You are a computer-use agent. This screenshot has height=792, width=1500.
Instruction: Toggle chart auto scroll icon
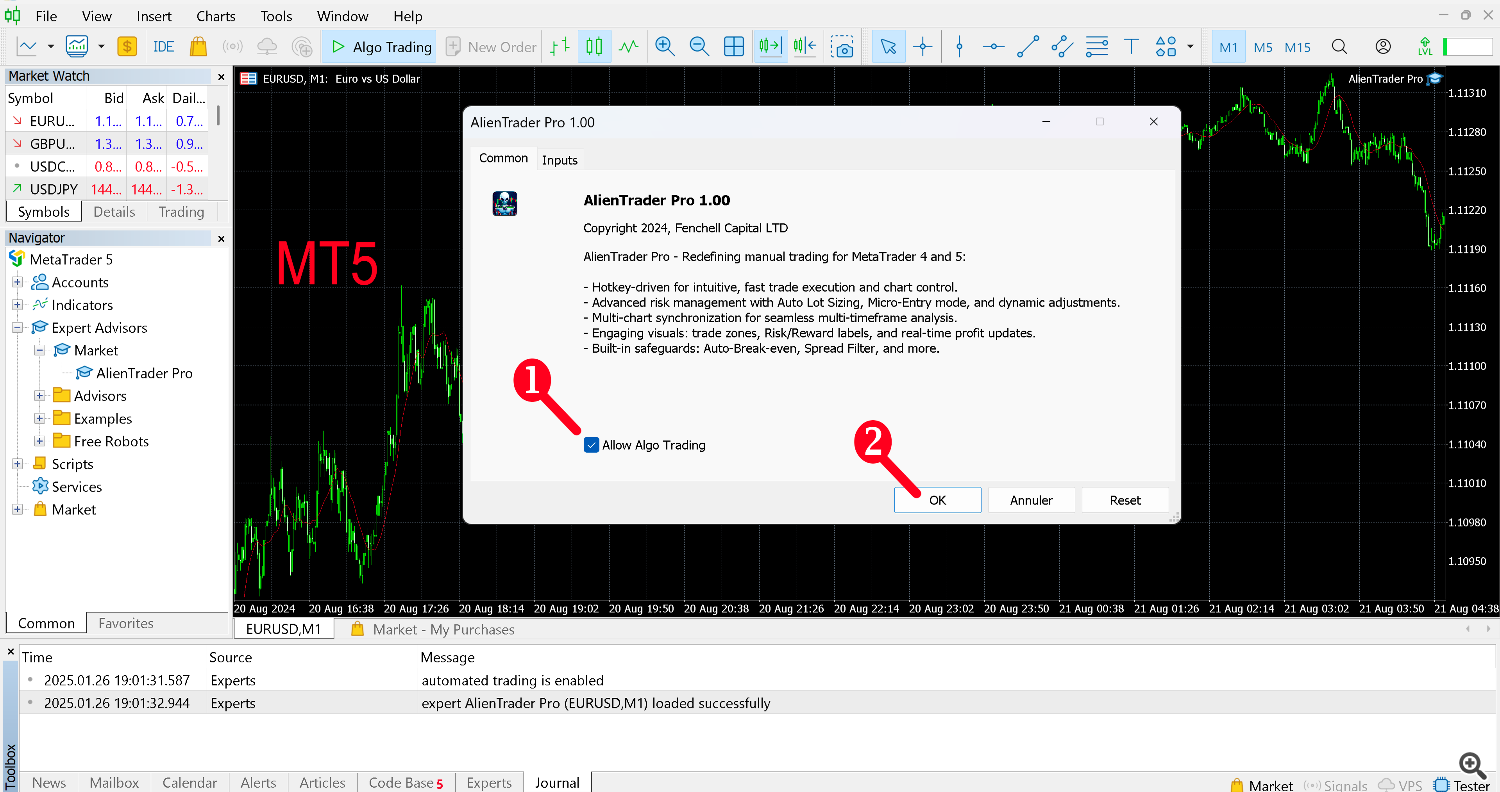pos(770,46)
